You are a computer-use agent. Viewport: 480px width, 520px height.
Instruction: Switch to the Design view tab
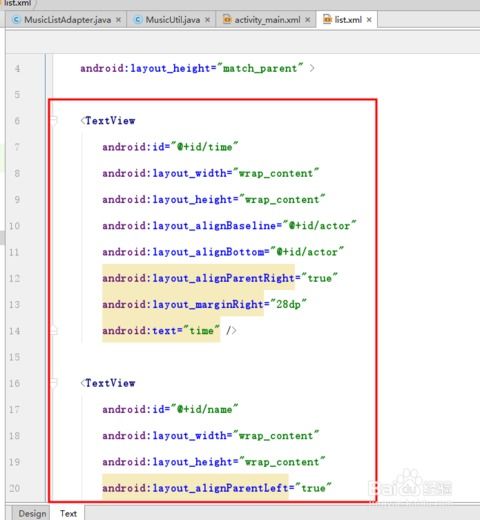[x=32, y=513]
